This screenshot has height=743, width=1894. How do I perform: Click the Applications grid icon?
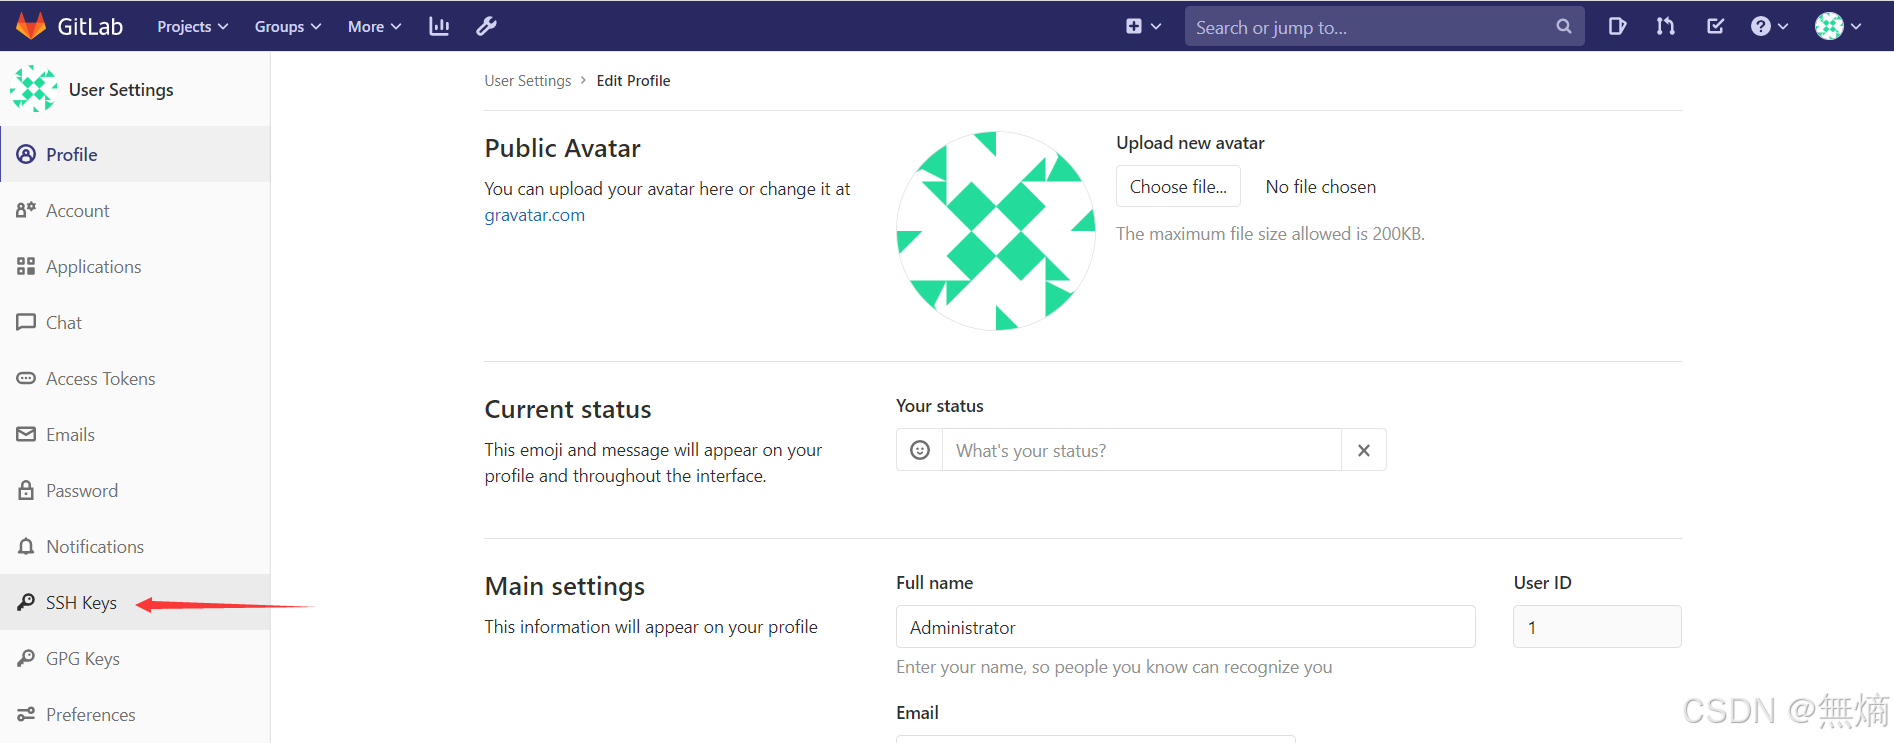[26, 266]
